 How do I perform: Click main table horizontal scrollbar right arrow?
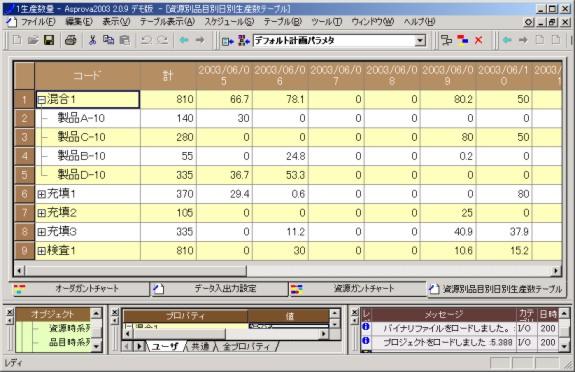556,271
